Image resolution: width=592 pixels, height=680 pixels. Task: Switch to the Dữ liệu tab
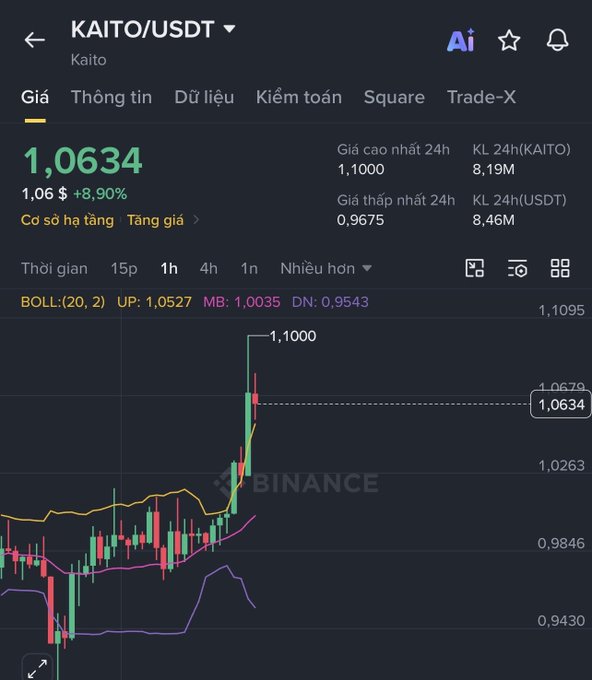[204, 97]
